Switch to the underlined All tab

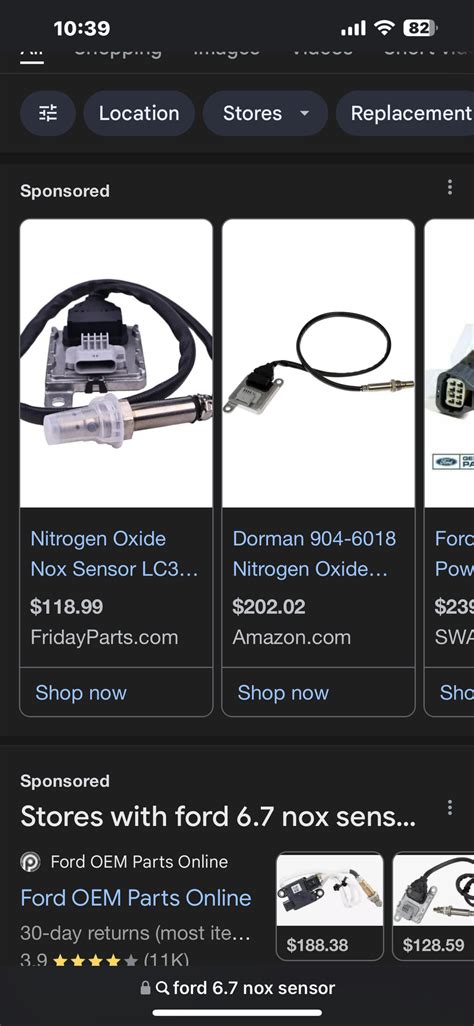click(32, 53)
